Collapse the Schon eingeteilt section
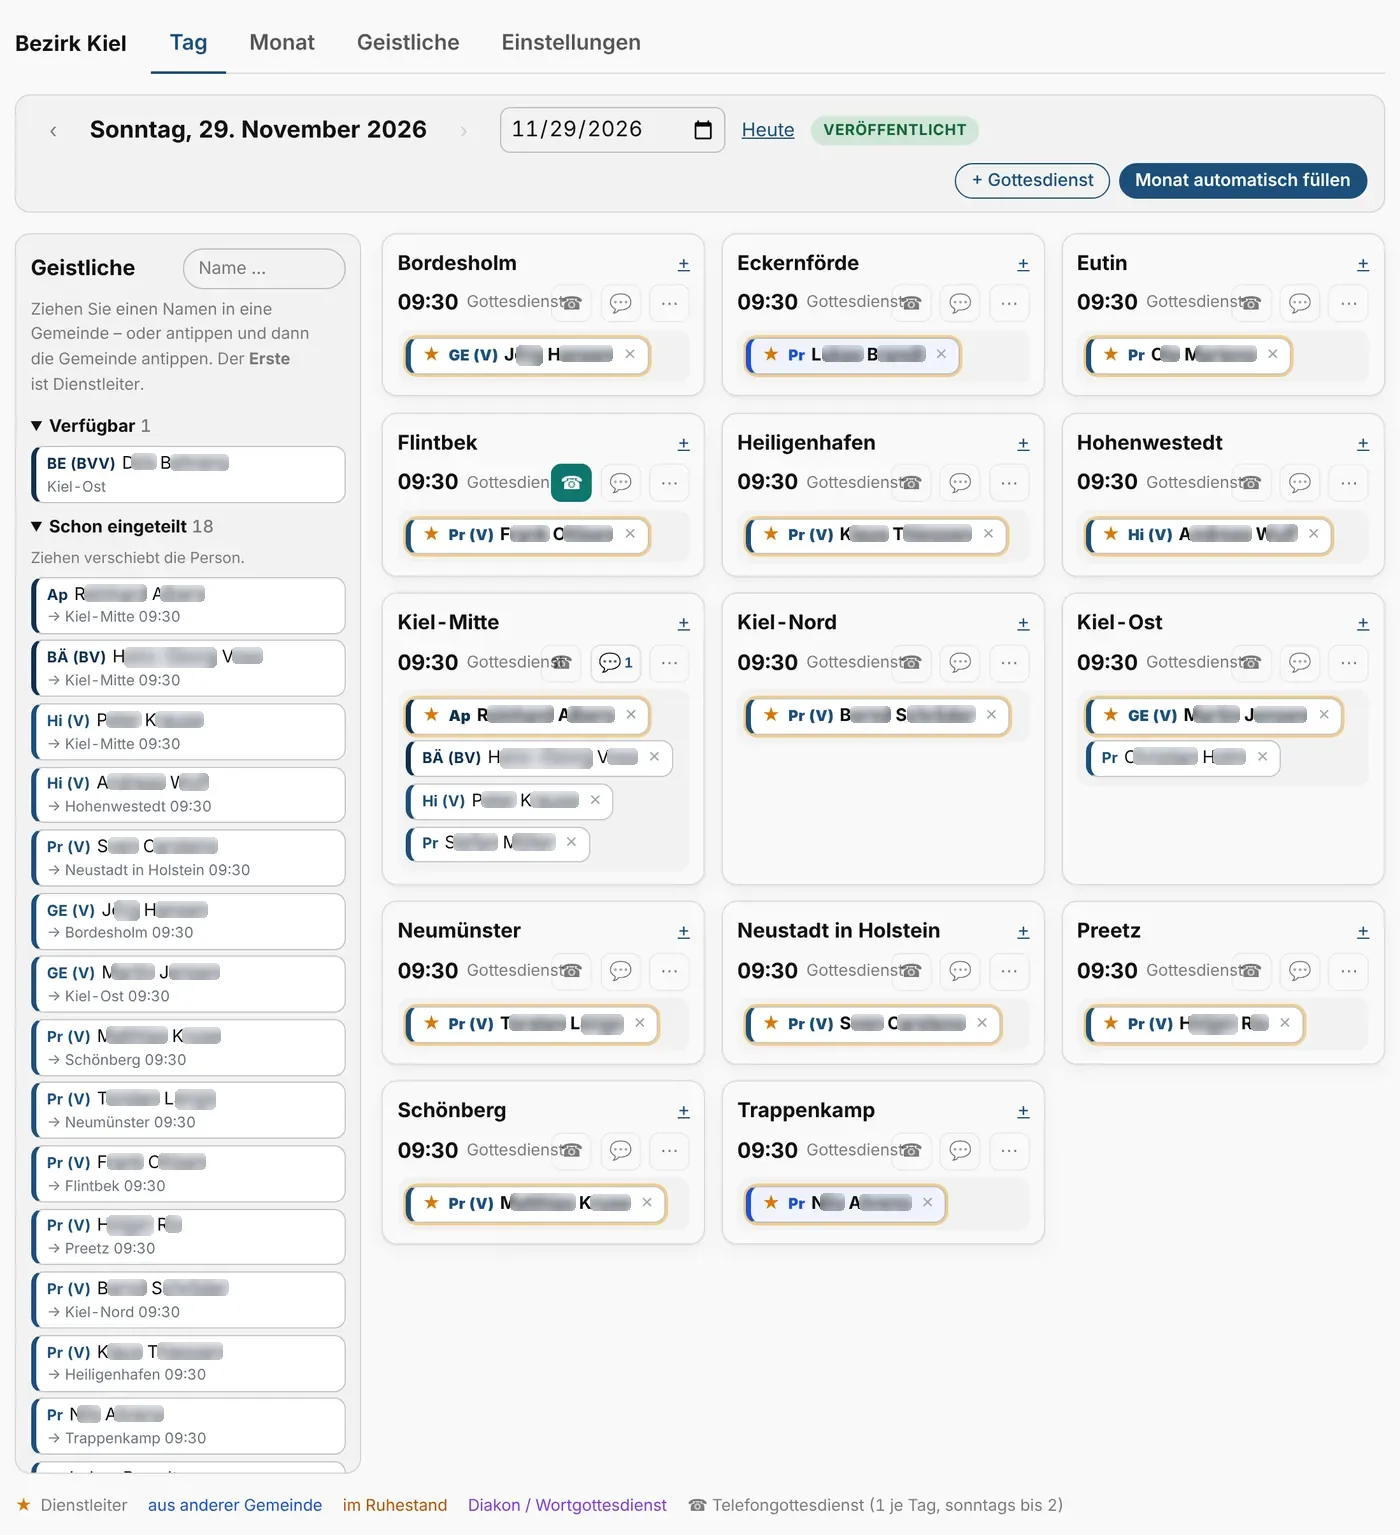This screenshot has height=1535, width=1400. tap(122, 526)
